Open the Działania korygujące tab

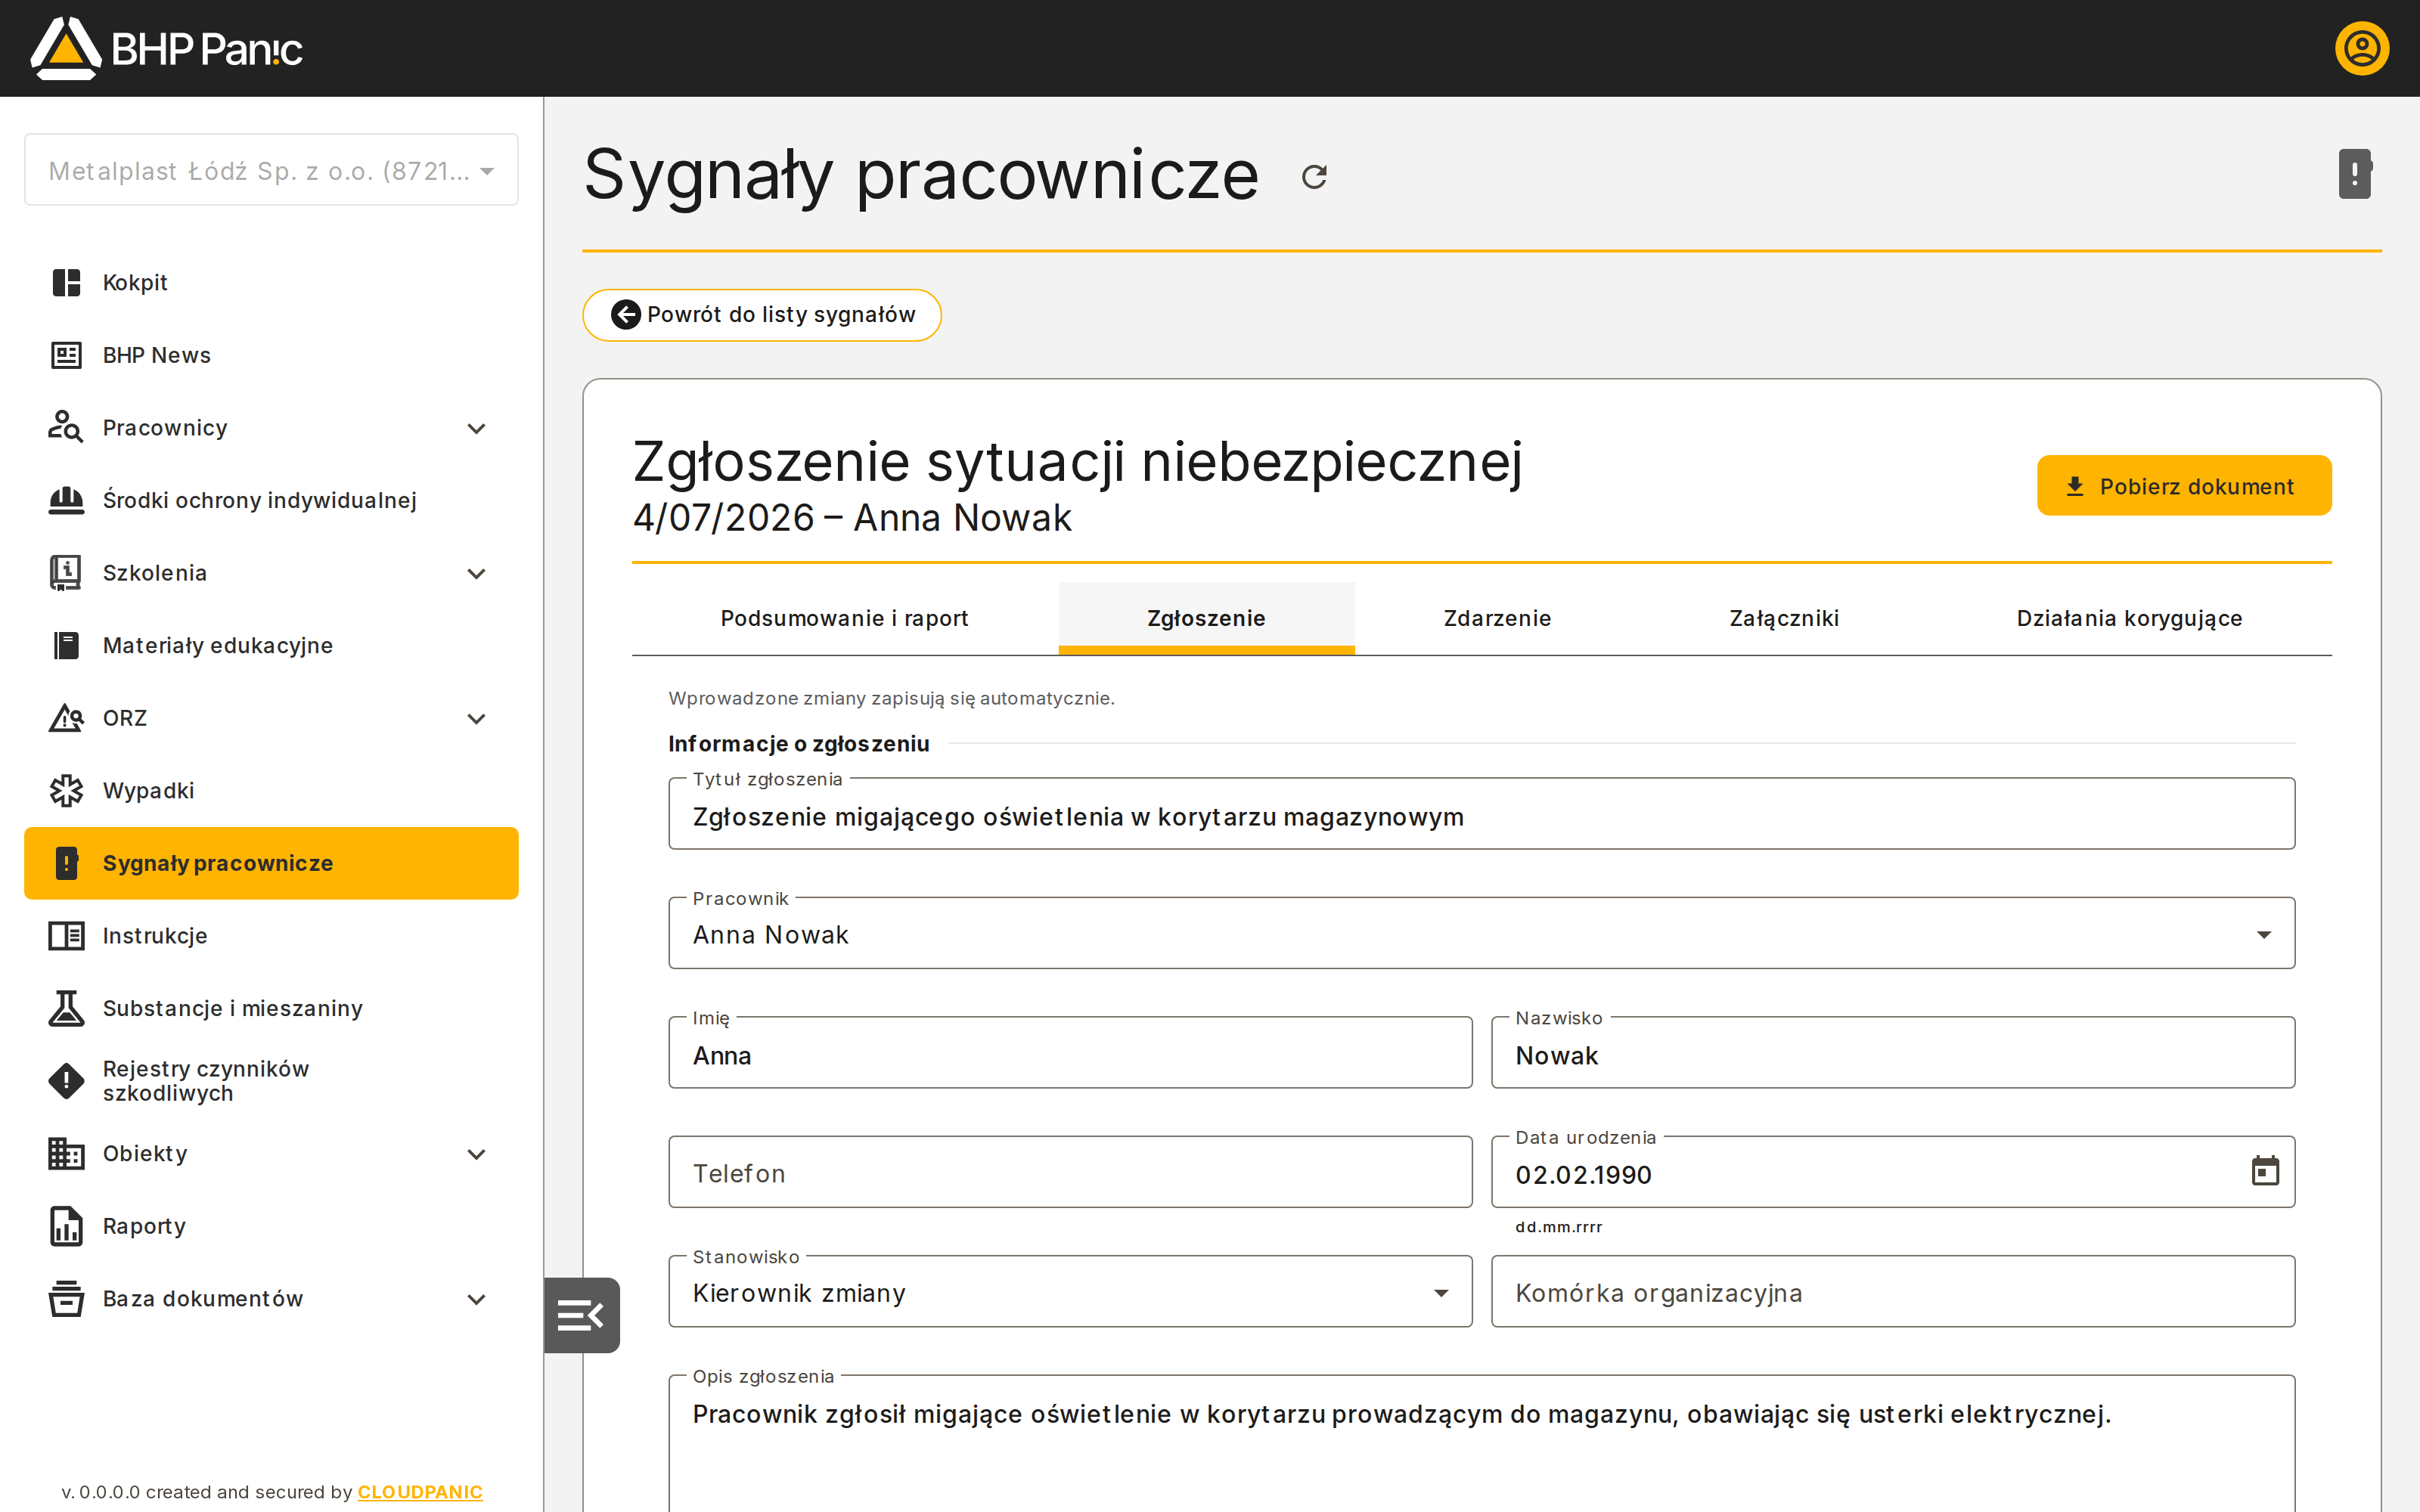2129,618
